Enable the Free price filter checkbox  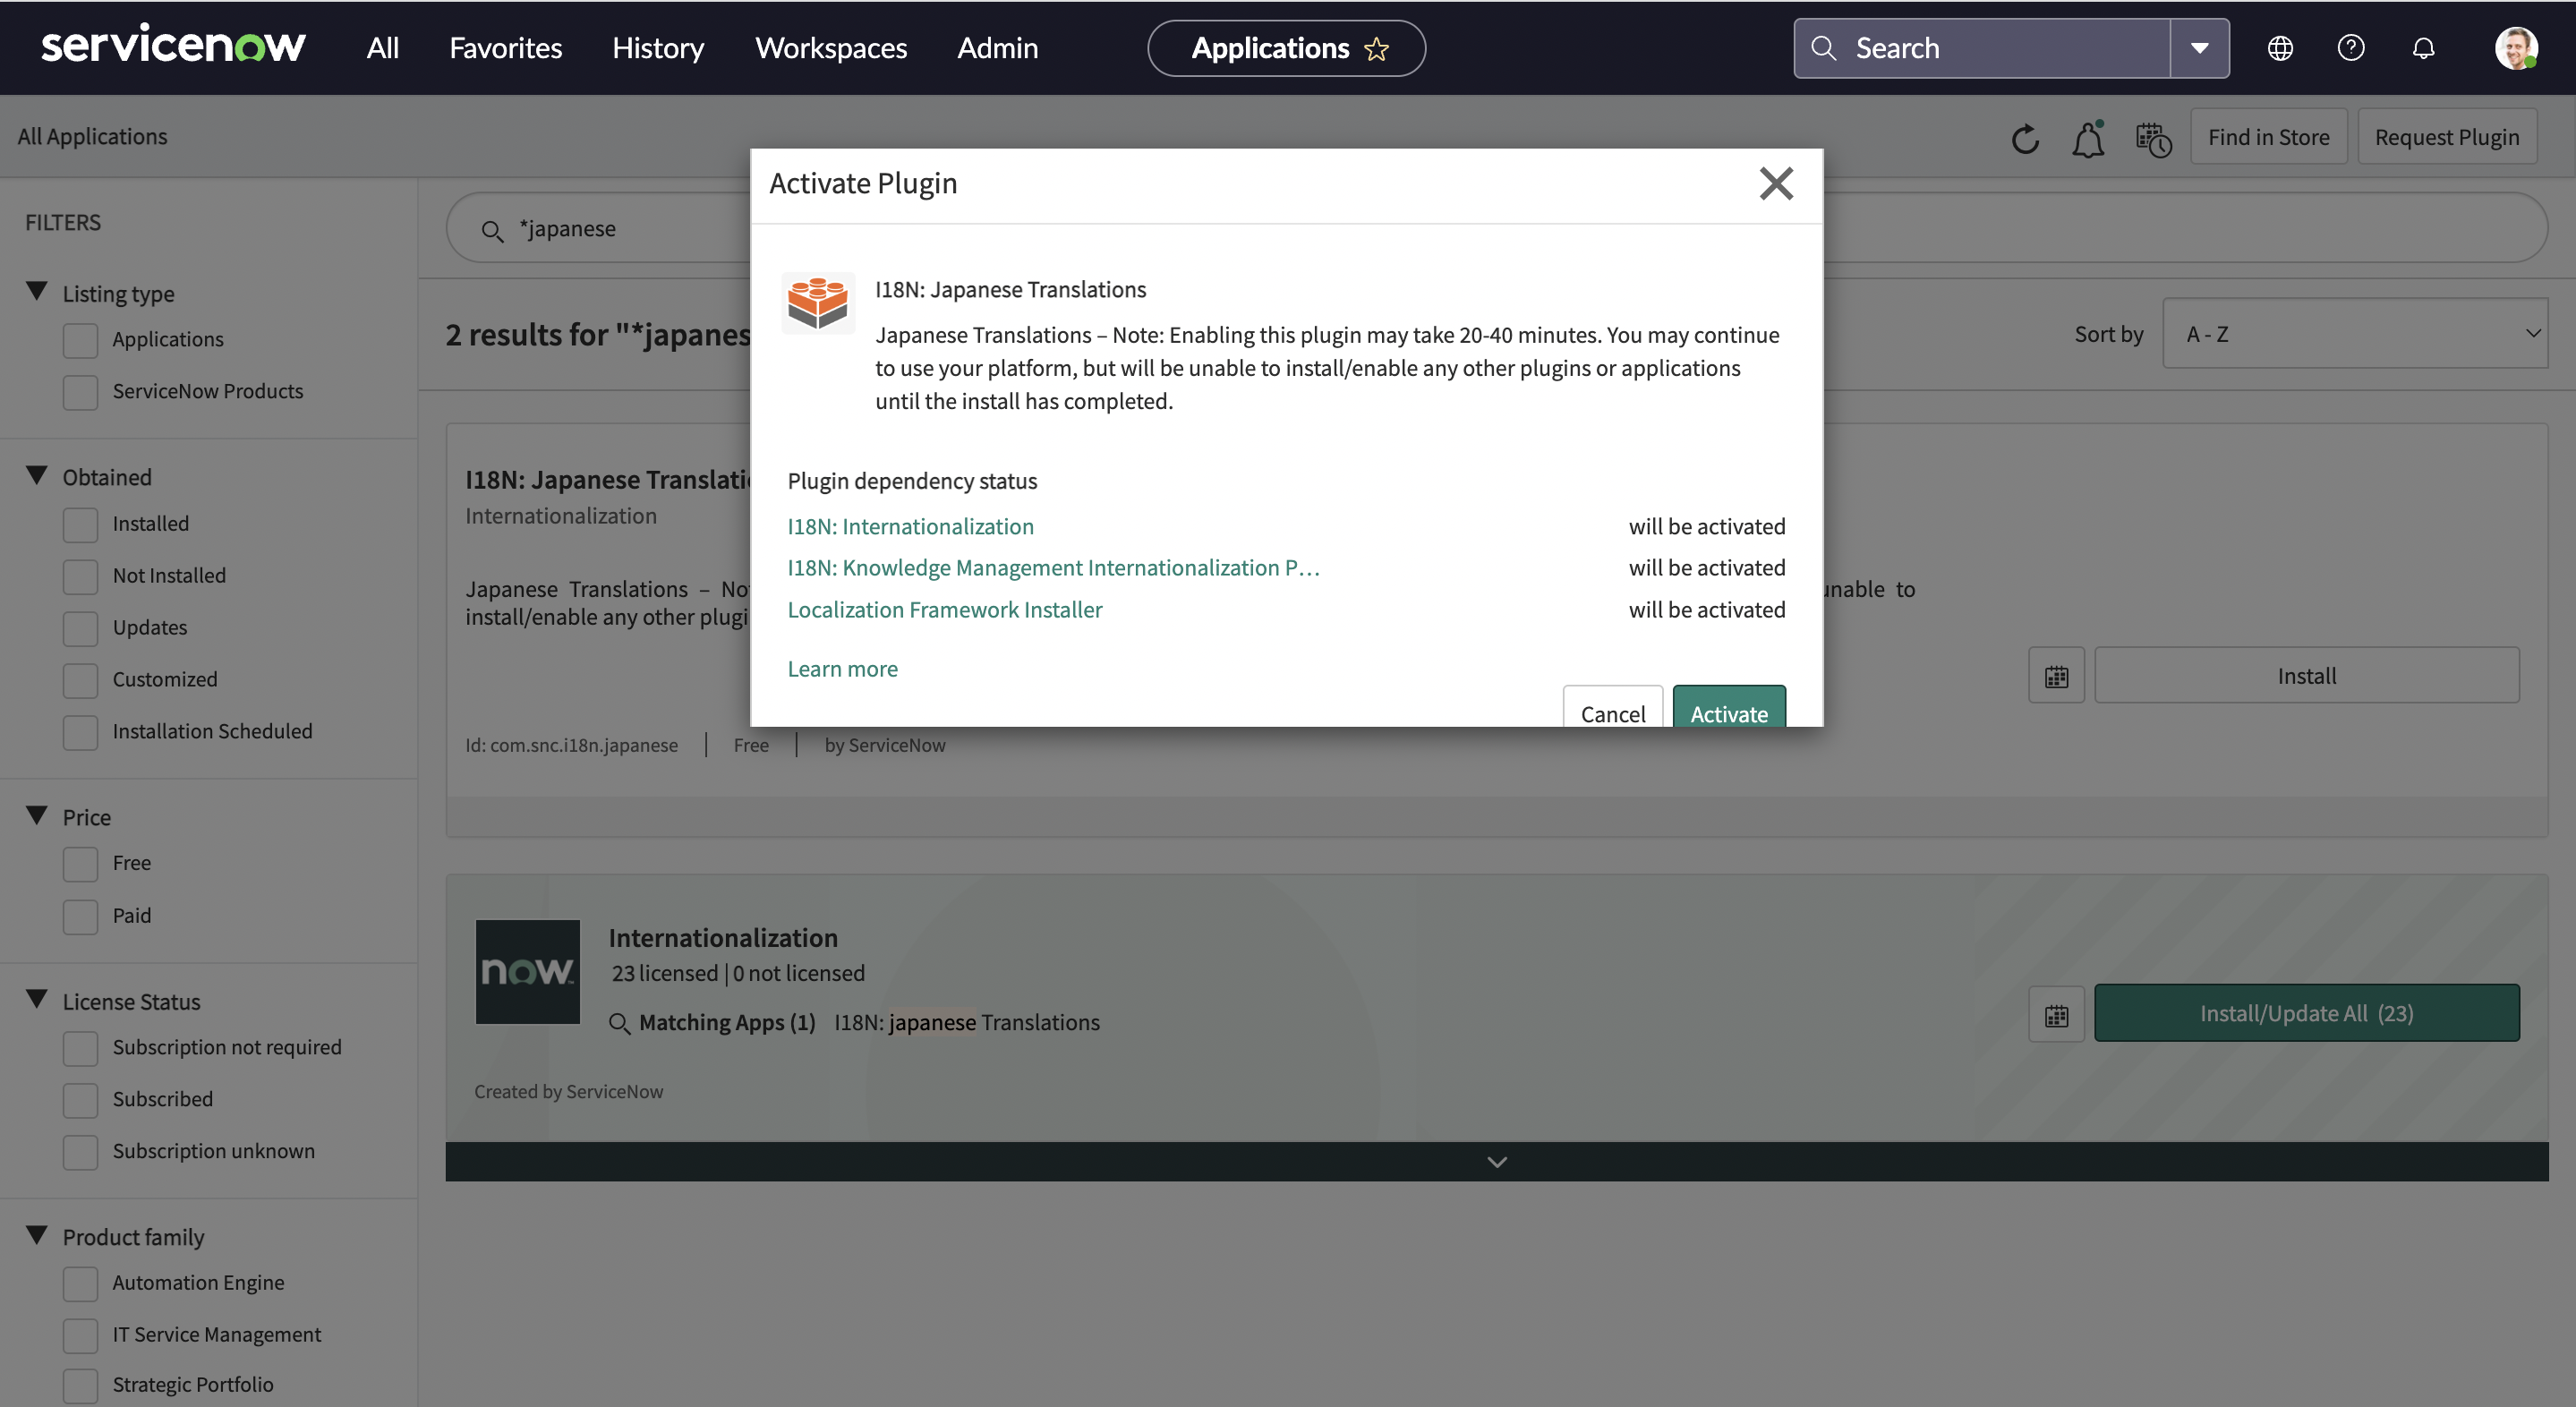click(80, 864)
